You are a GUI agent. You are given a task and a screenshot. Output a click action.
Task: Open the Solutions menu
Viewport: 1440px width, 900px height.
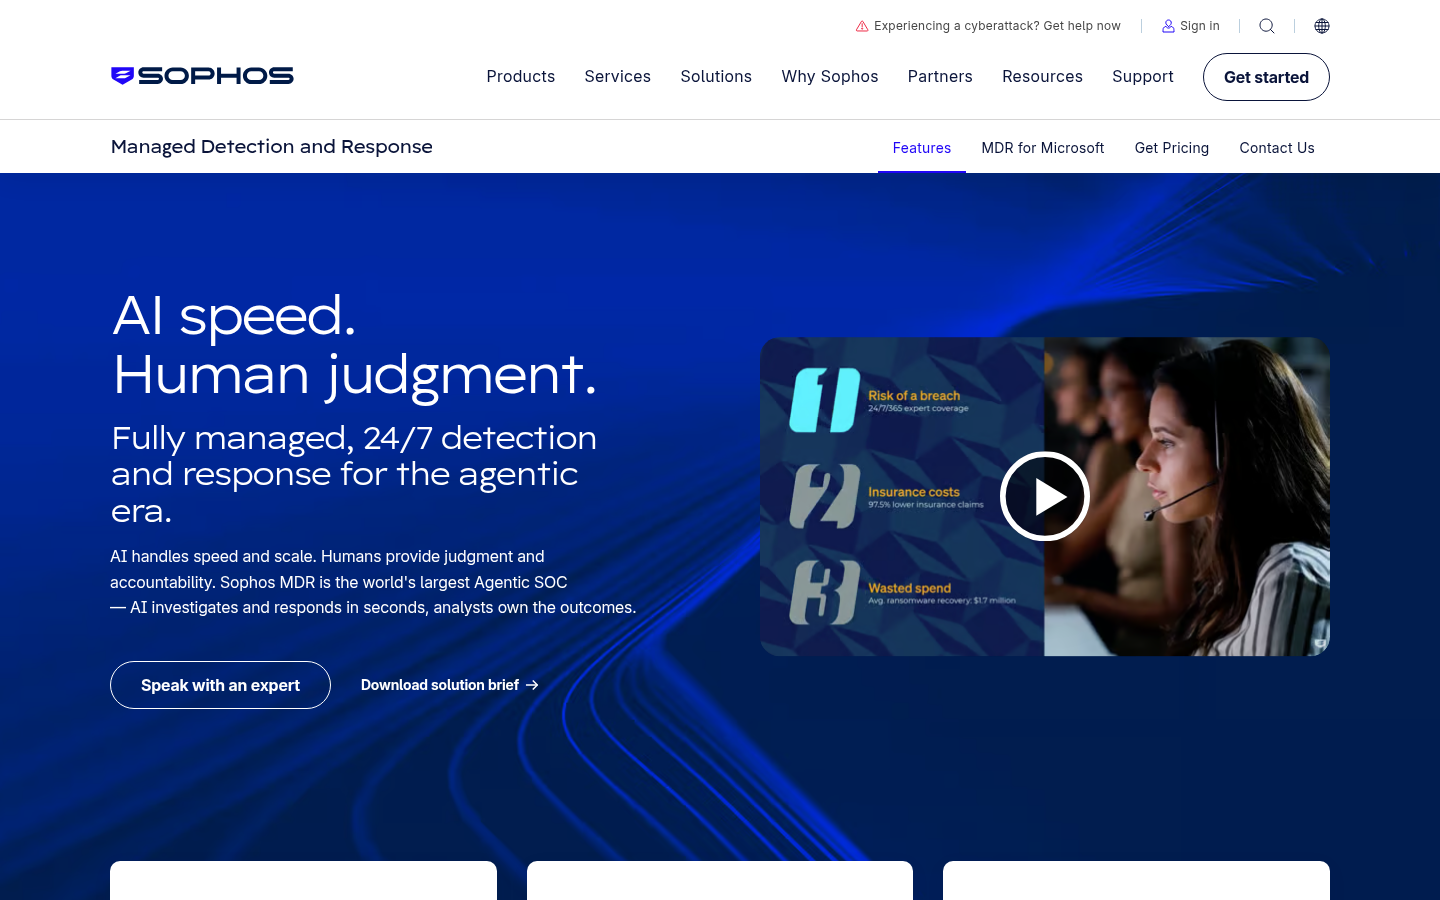tap(716, 76)
